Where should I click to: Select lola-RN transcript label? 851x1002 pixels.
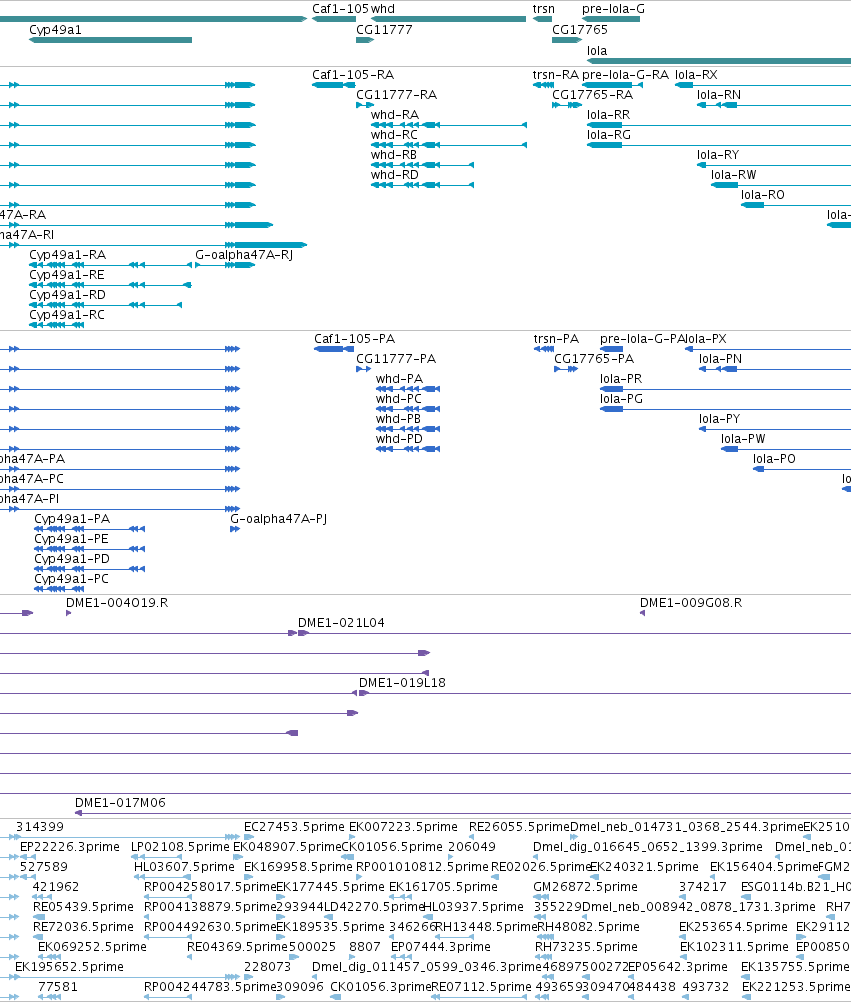pos(719,95)
